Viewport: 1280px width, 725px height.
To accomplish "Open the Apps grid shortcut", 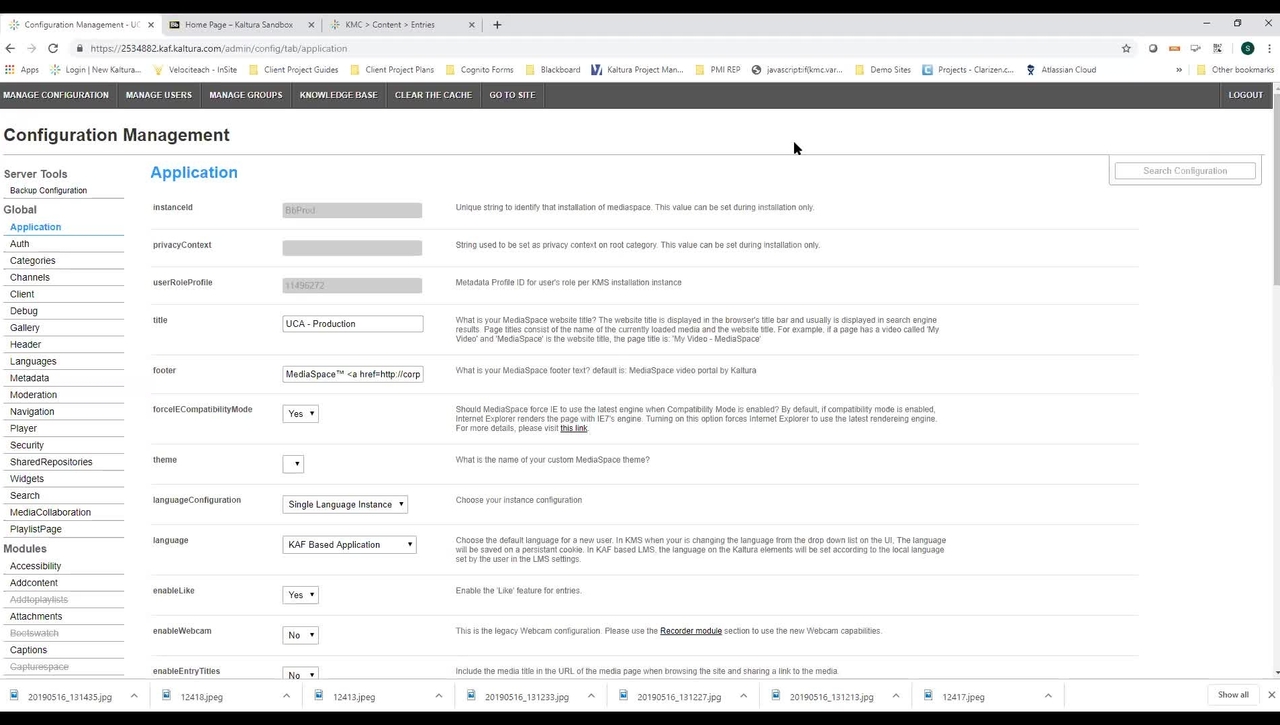I will tap(22, 70).
